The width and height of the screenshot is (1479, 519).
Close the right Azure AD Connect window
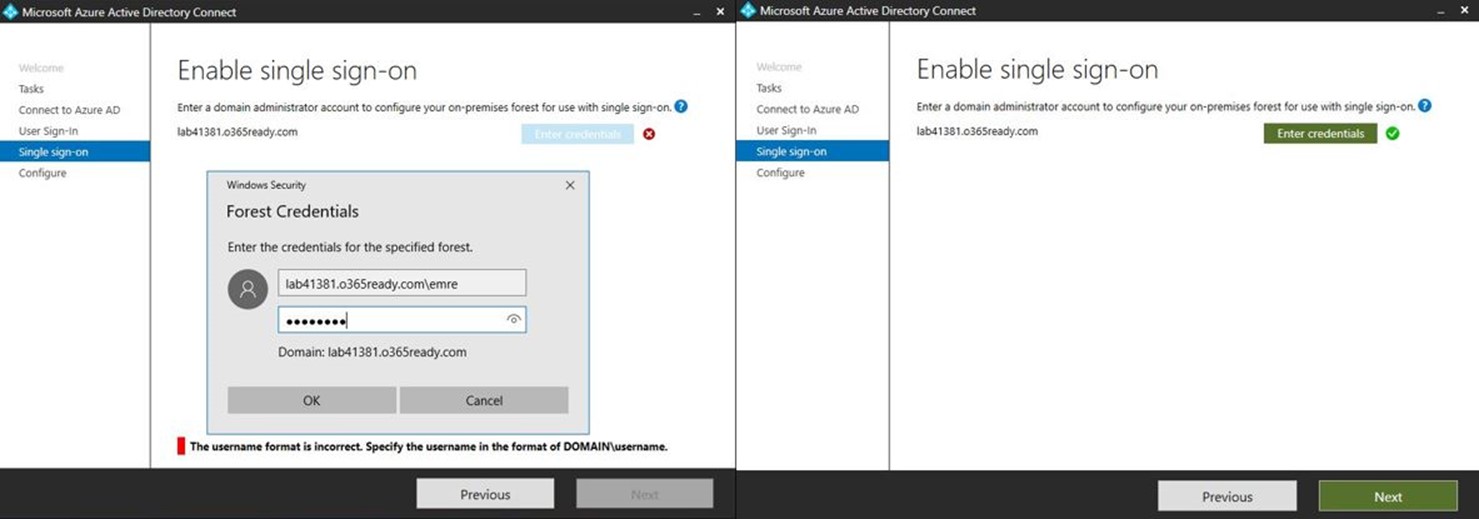coord(1465,11)
